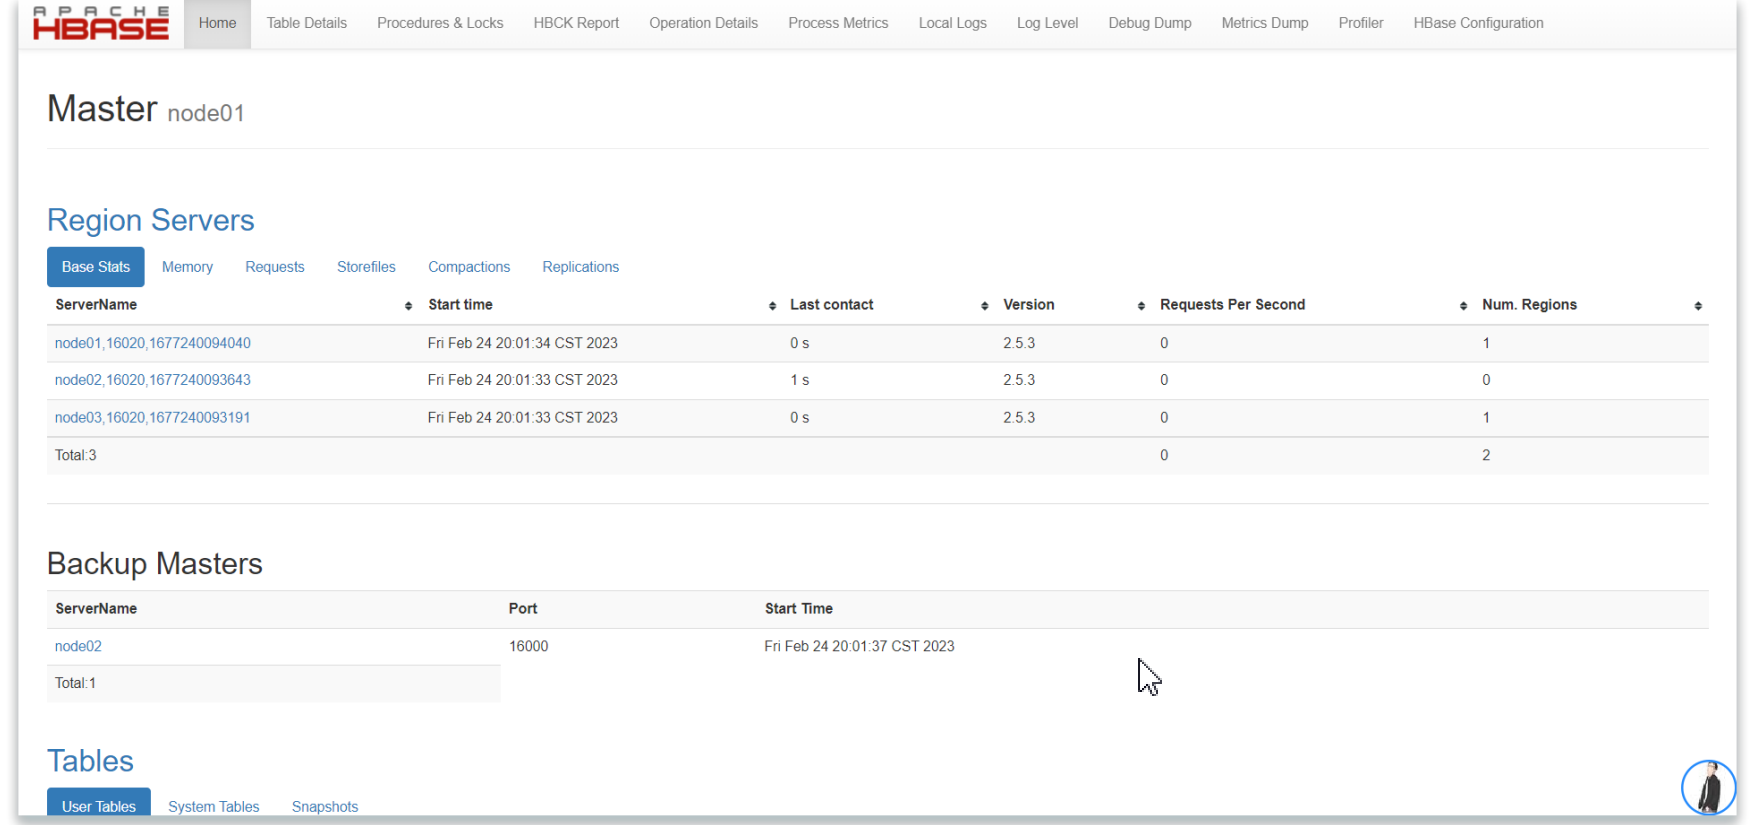Open Local Logs page

(x=952, y=23)
